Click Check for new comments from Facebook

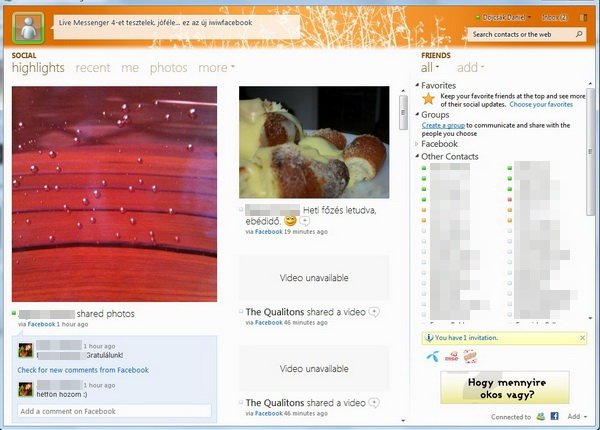[83, 370]
